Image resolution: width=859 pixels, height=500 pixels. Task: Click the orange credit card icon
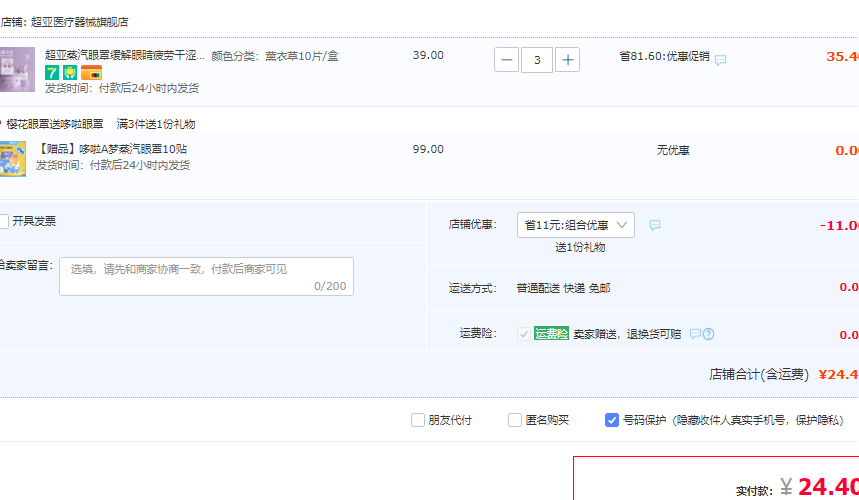tap(91, 72)
